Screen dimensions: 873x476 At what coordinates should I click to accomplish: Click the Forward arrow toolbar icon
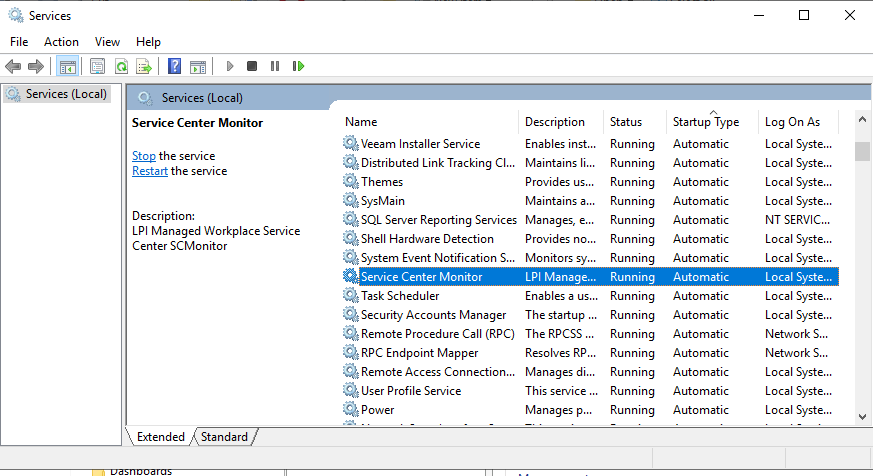point(36,67)
